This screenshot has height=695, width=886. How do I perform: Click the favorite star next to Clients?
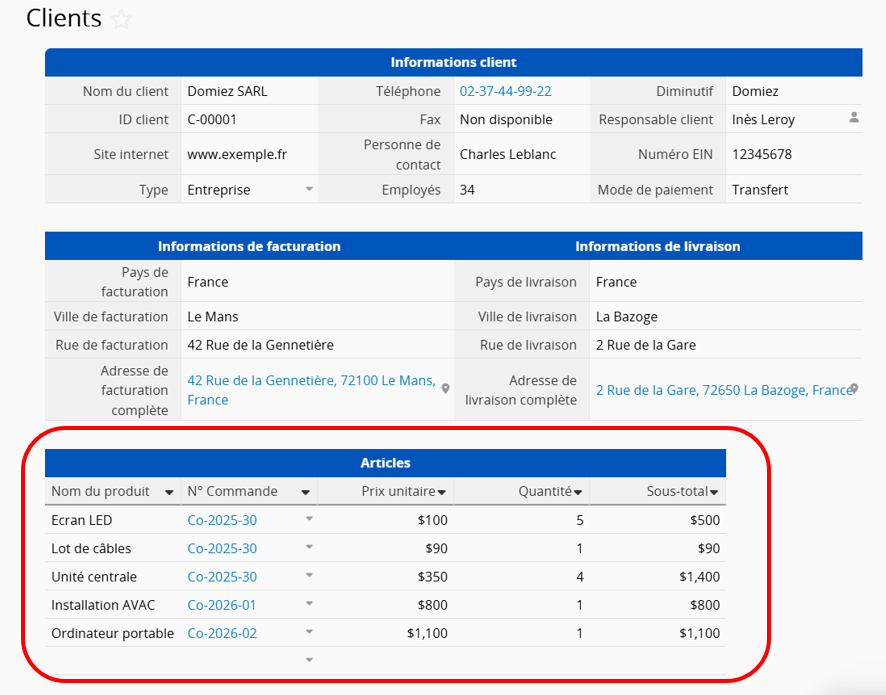click(121, 20)
